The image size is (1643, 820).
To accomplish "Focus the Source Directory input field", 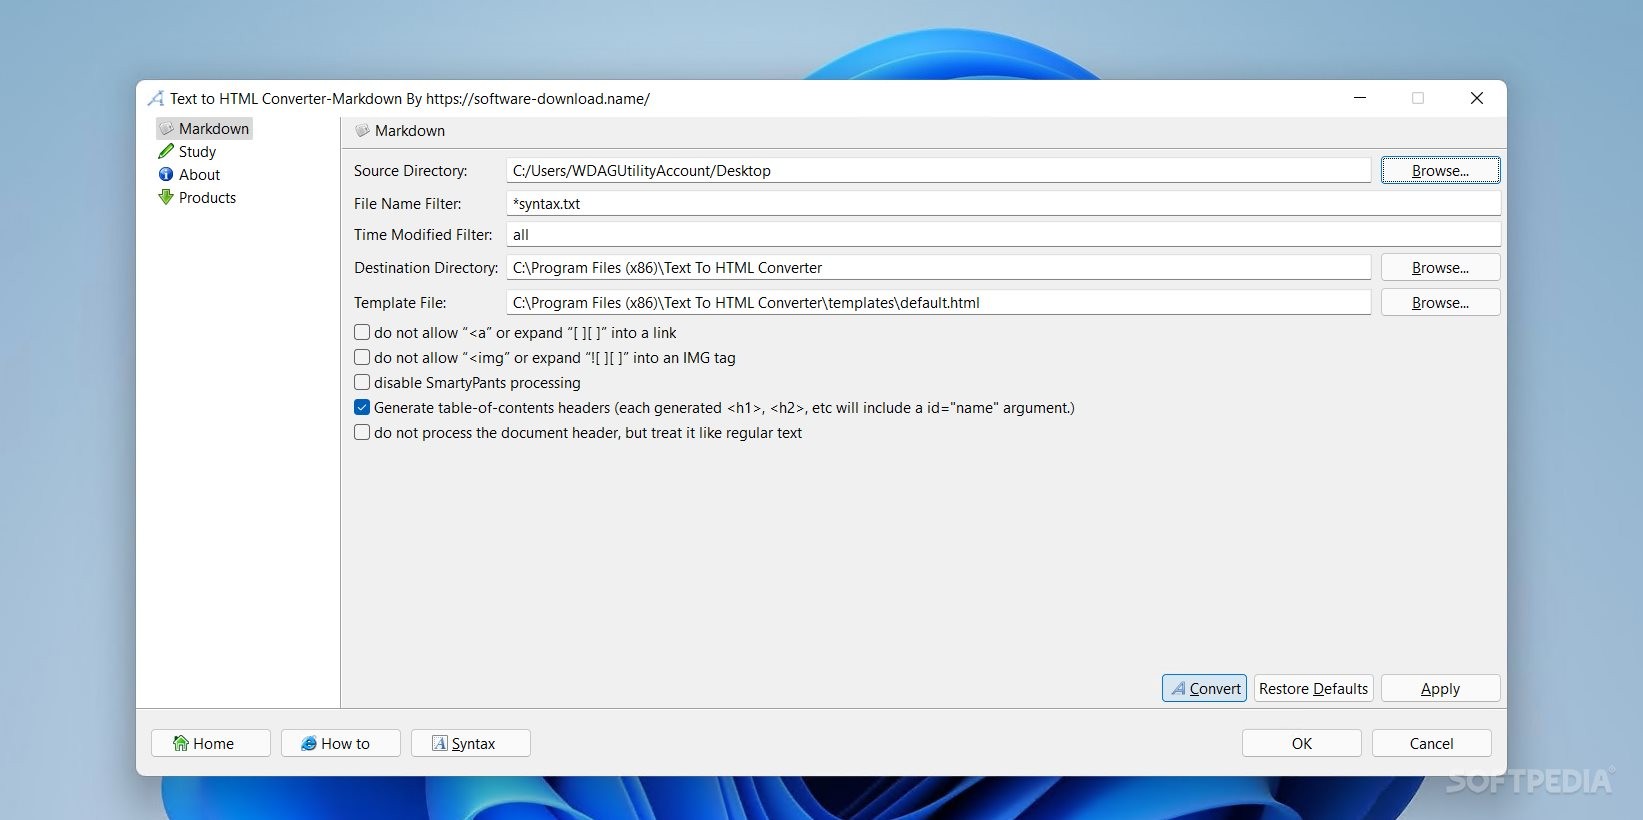I will point(938,171).
